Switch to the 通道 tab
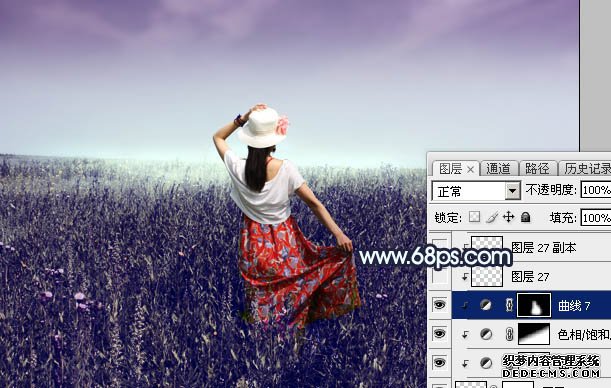 pyautogui.click(x=498, y=169)
